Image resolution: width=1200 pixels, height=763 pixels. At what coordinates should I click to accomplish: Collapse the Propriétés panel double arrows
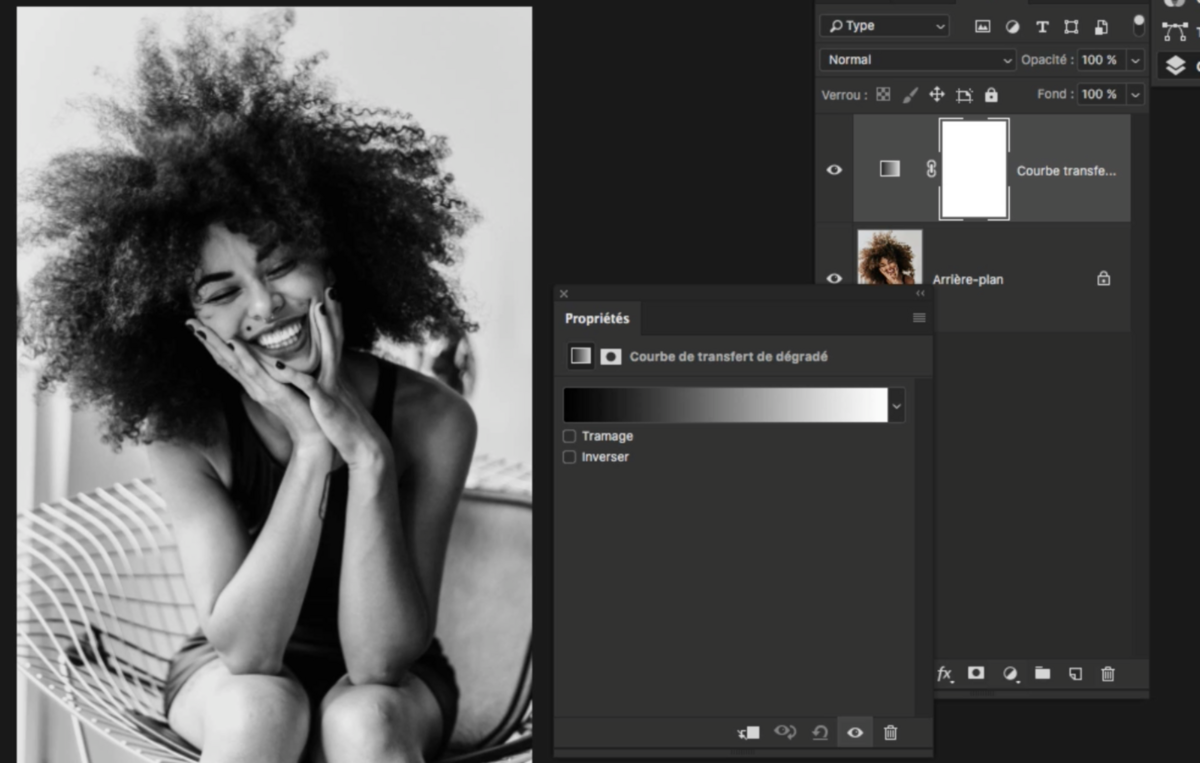point(920,294)
